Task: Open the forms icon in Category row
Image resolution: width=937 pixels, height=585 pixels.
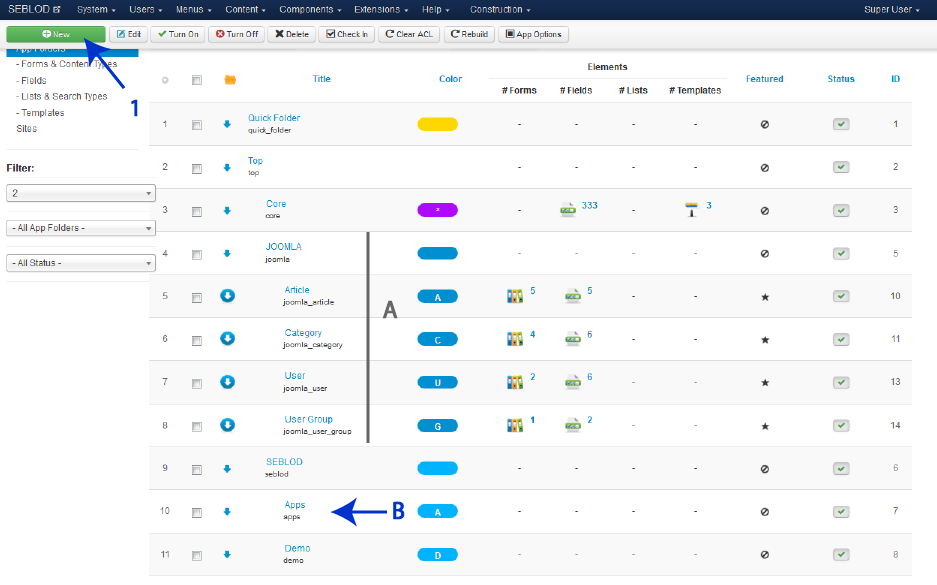Action: (515, 339)
